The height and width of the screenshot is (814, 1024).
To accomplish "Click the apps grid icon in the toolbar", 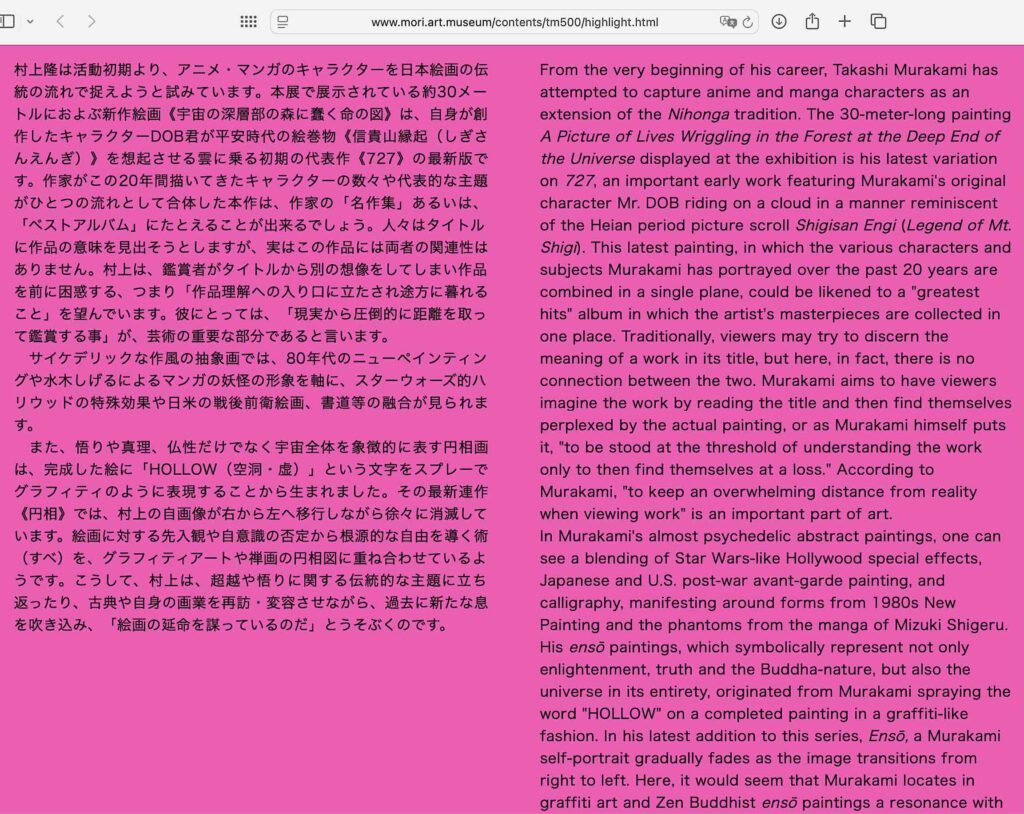I will click(248, 21).
